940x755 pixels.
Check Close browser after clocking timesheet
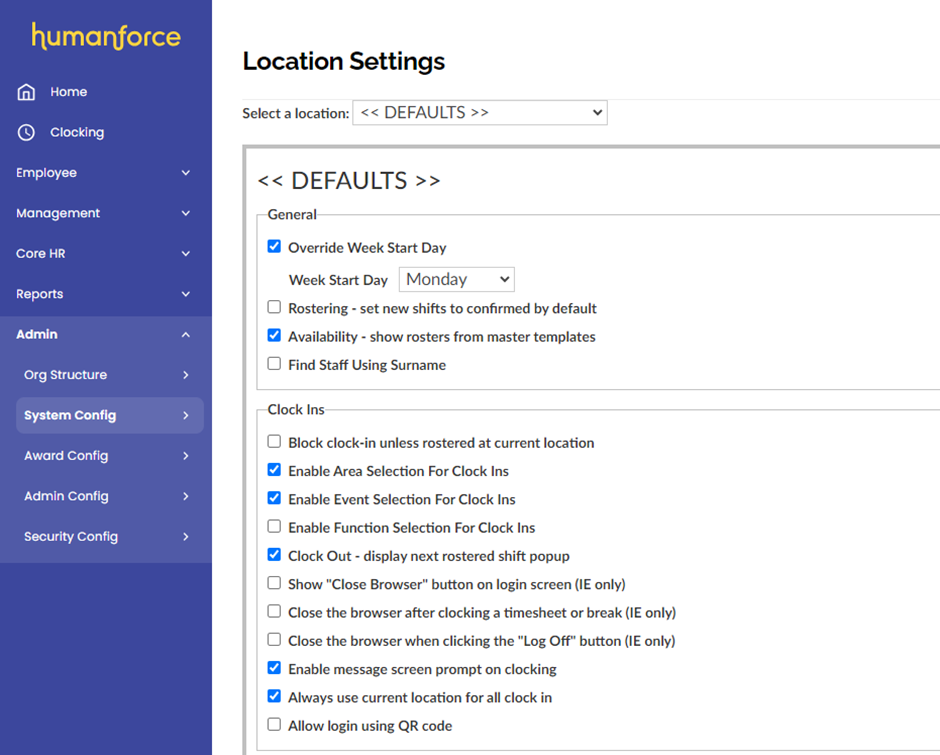click(274, 611)
